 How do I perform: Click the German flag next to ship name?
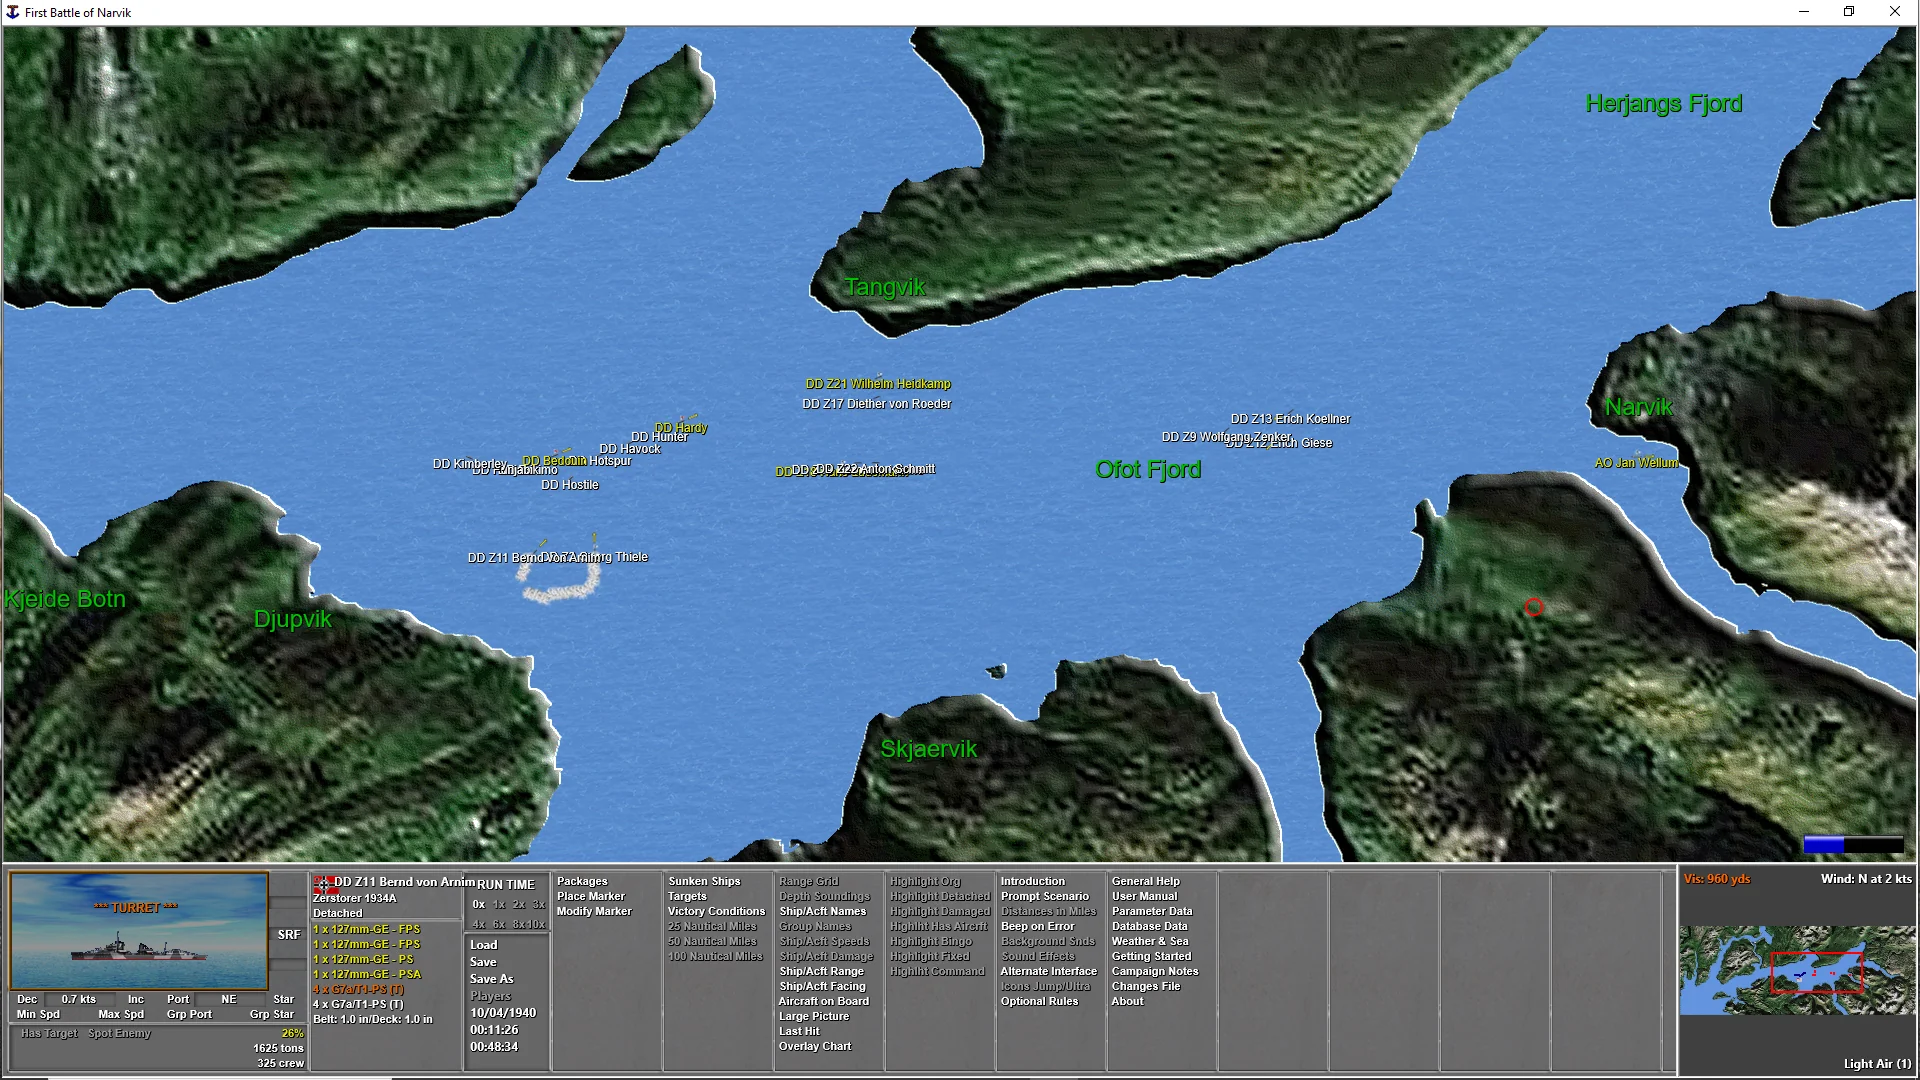(323, 883)
